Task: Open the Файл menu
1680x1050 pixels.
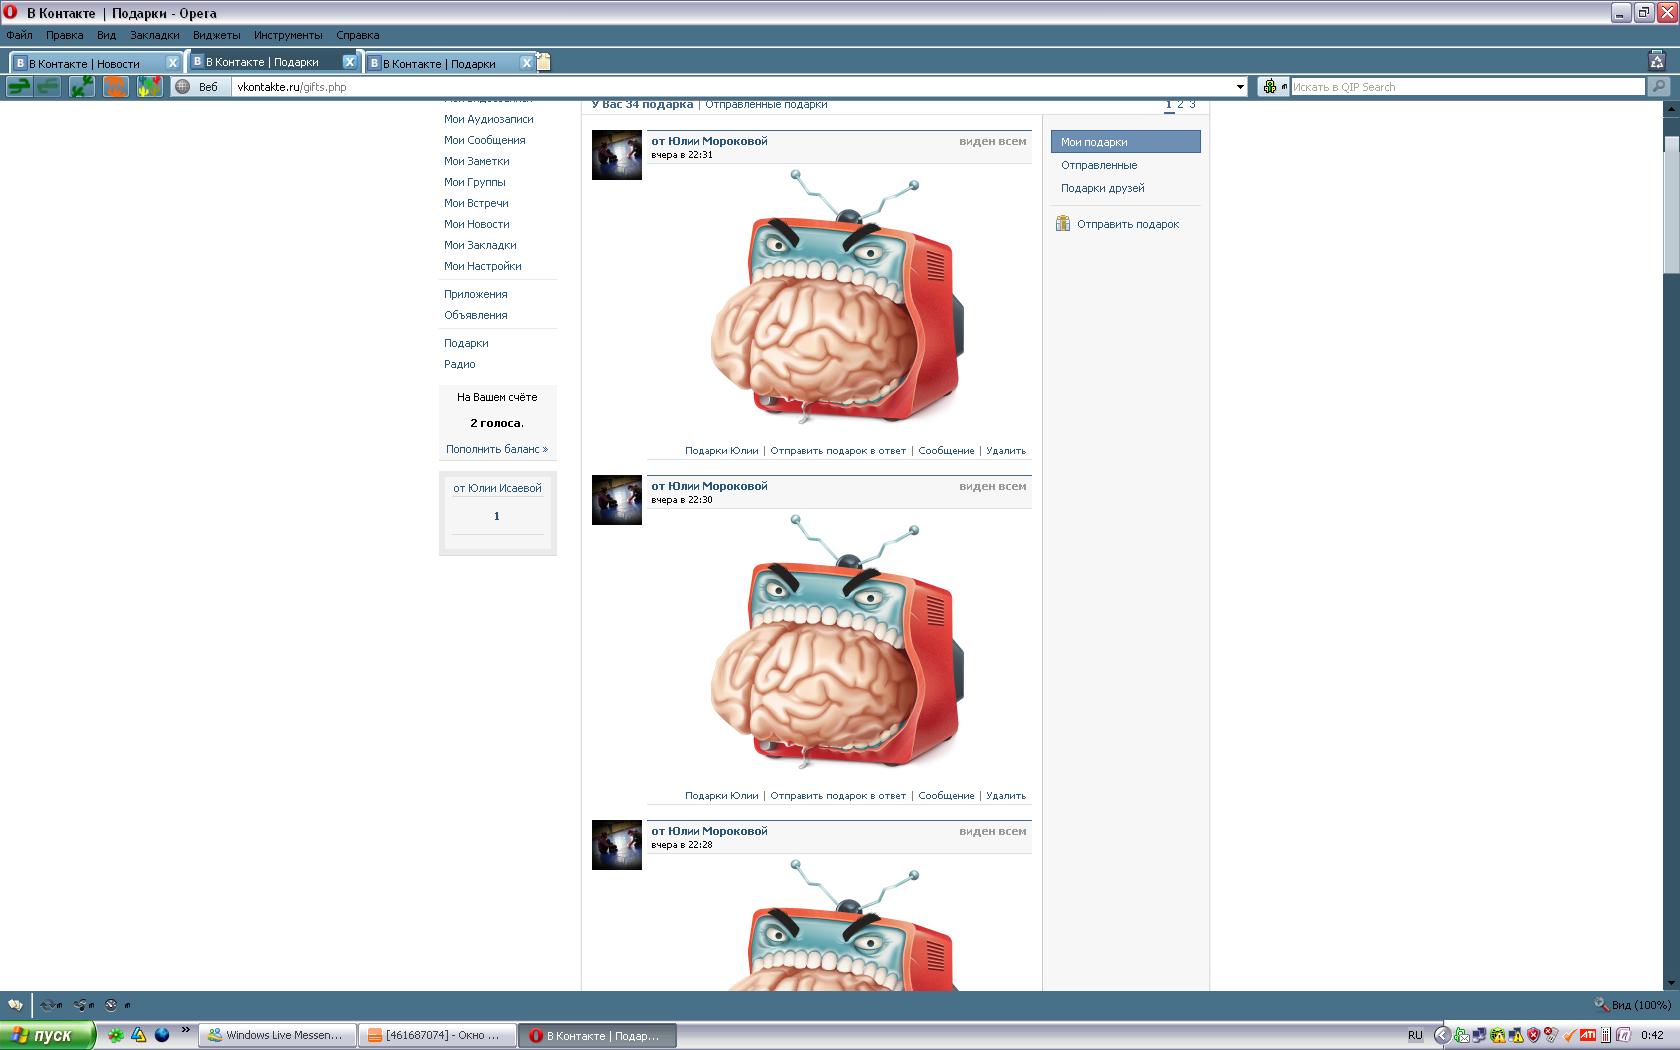Action: pos(19,35)
